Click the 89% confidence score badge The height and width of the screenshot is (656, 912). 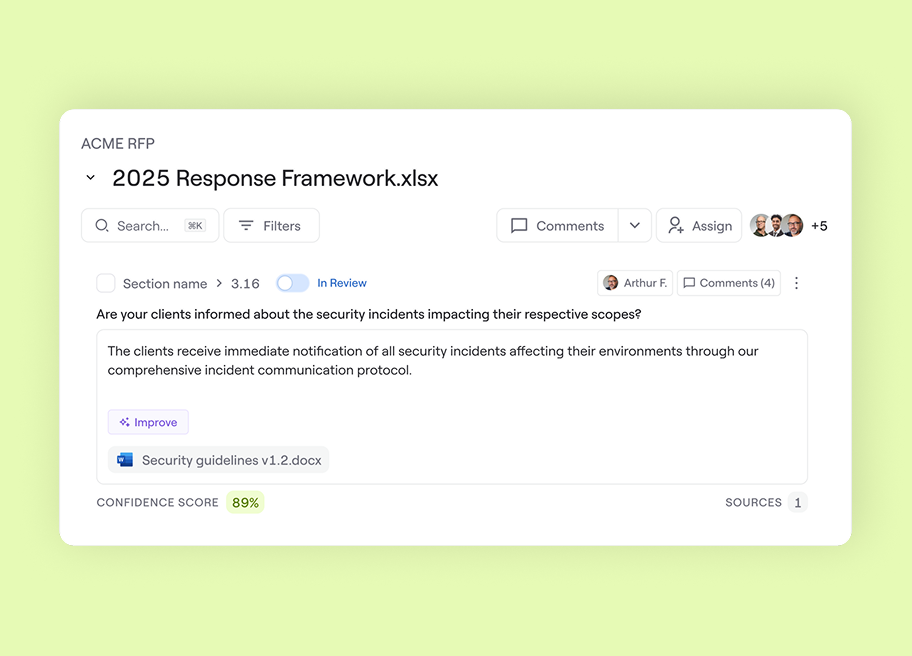click(245, 502)
